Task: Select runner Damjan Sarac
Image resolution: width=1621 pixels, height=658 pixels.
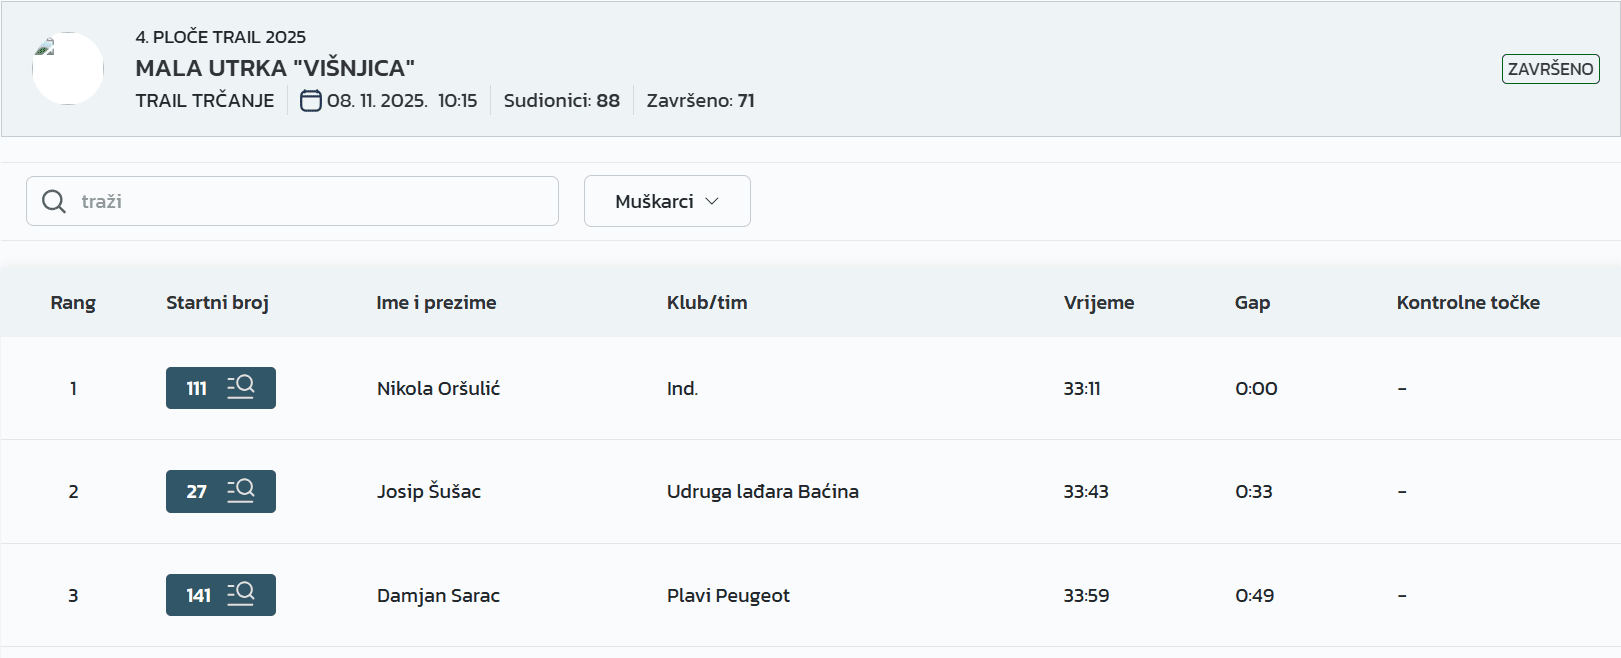Action: point(438,595)
